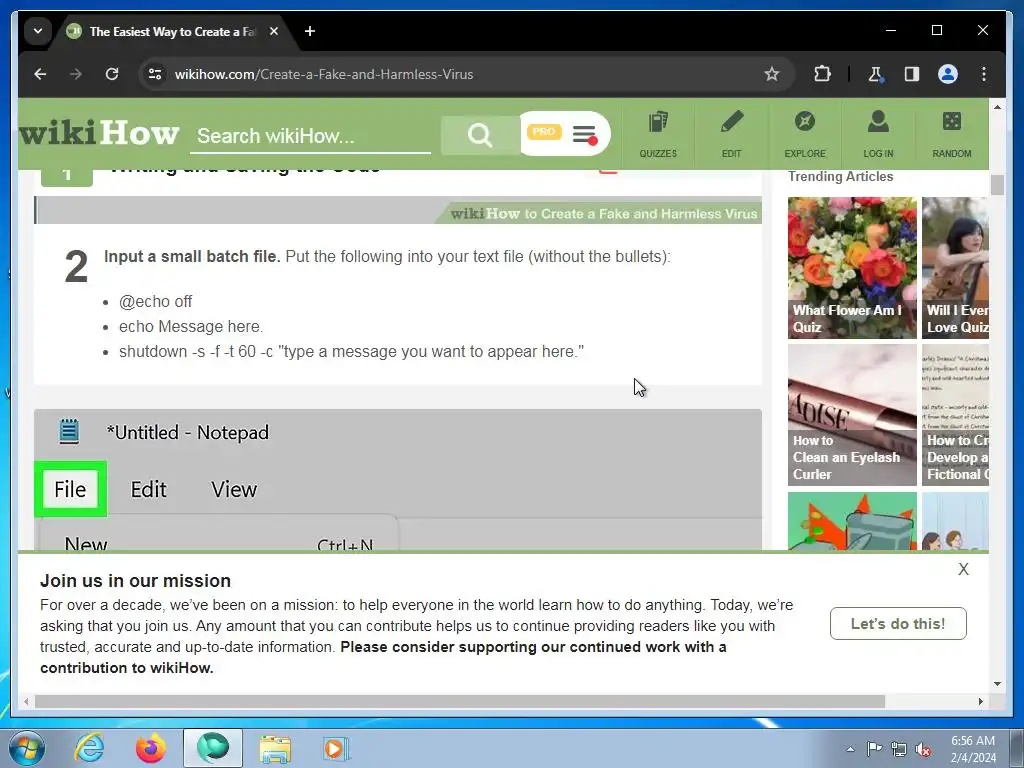Click the '@echo off' bullet text

pos(155,302)
